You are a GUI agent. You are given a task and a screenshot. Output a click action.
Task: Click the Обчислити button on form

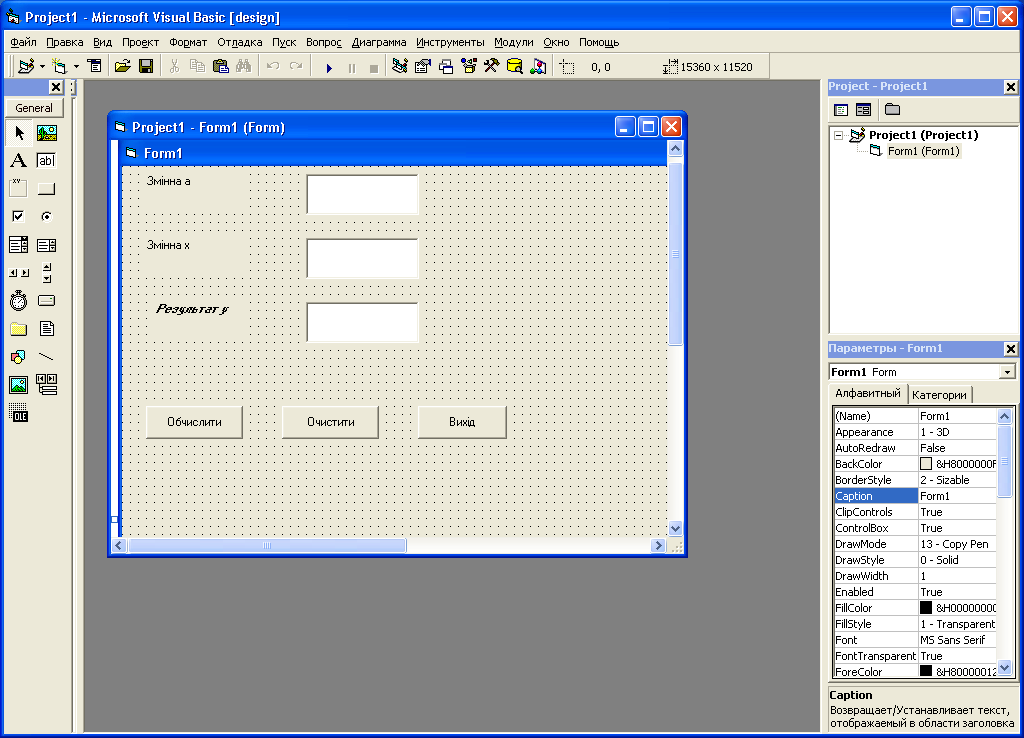tap(194, 422)
